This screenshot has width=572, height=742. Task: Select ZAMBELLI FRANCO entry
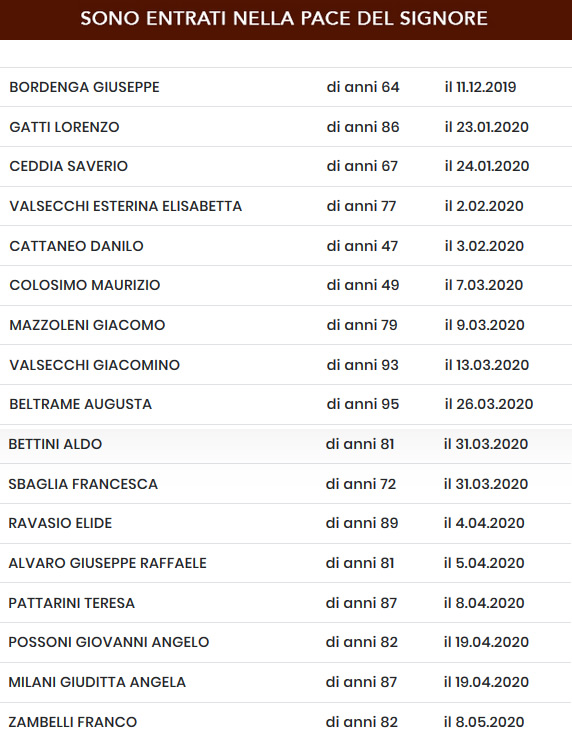point(73,722)
